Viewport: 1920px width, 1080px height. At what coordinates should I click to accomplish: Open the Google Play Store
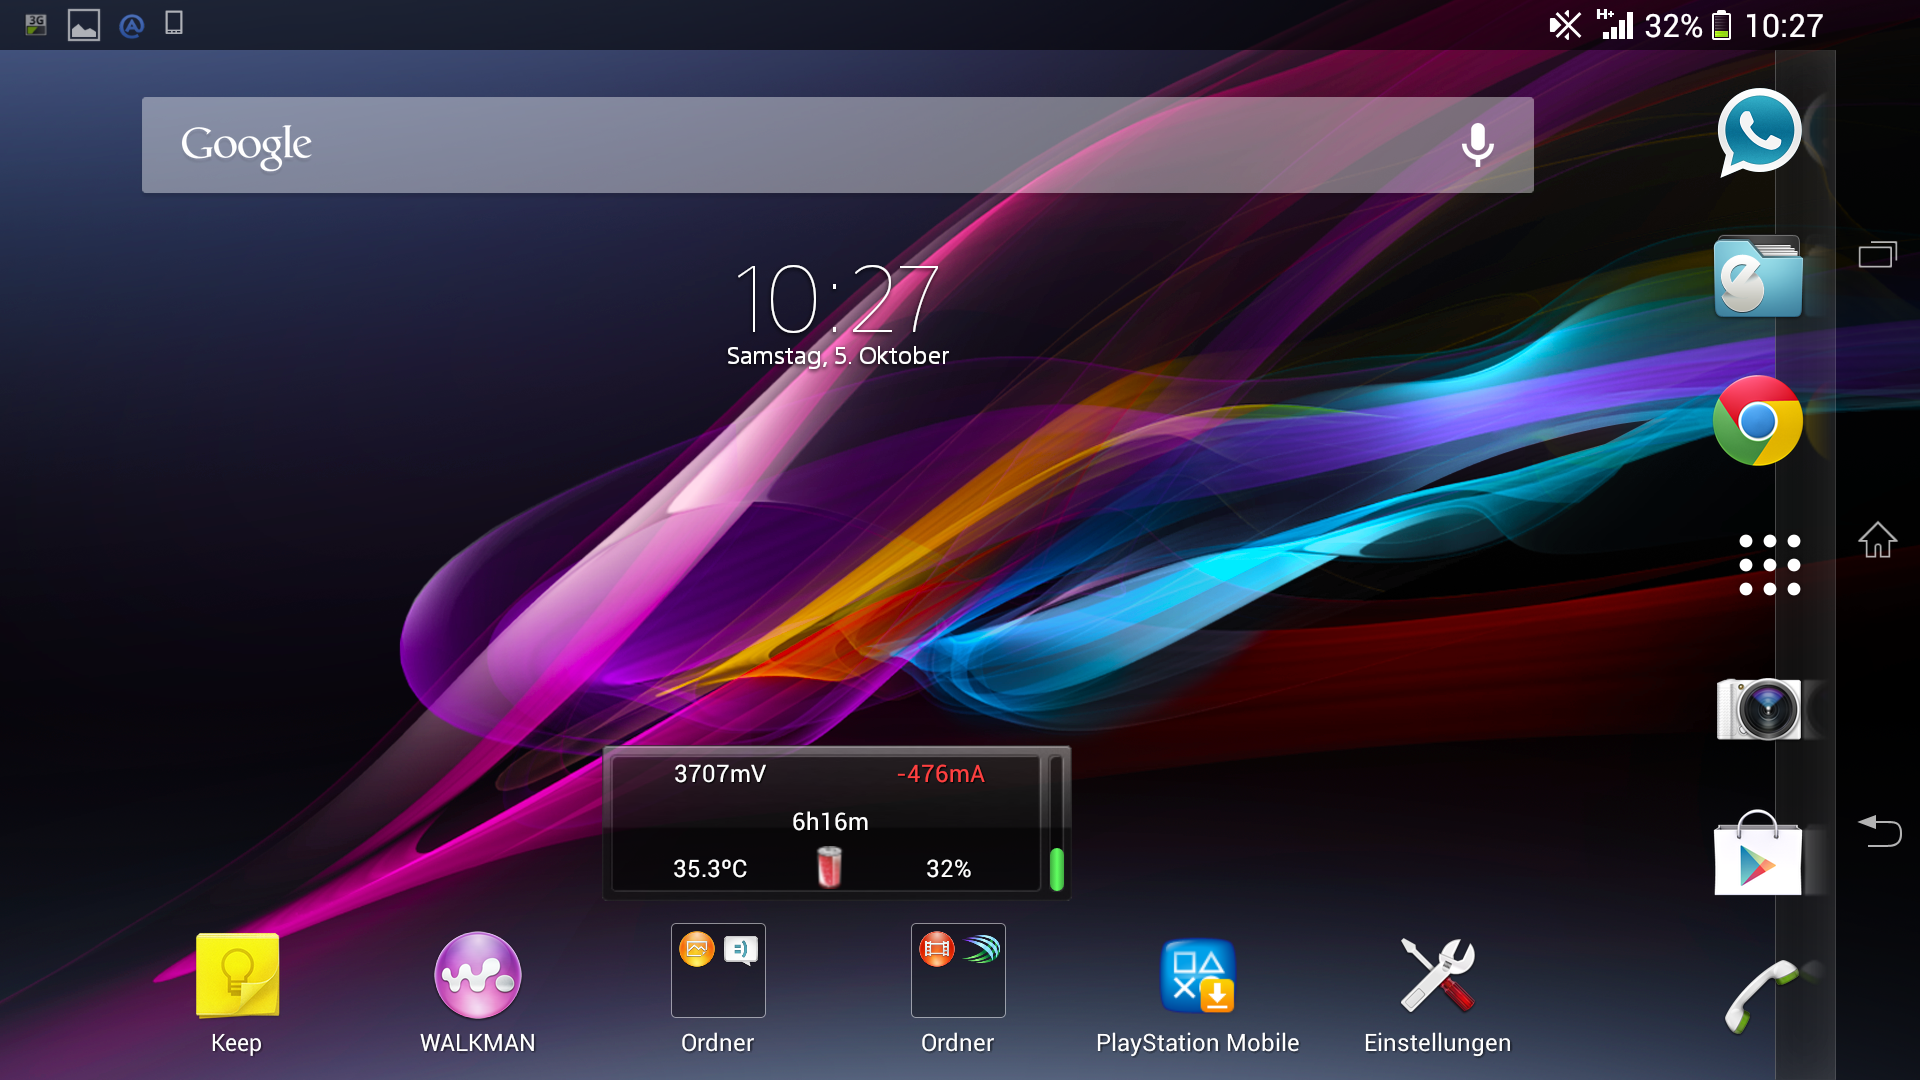1757,856
